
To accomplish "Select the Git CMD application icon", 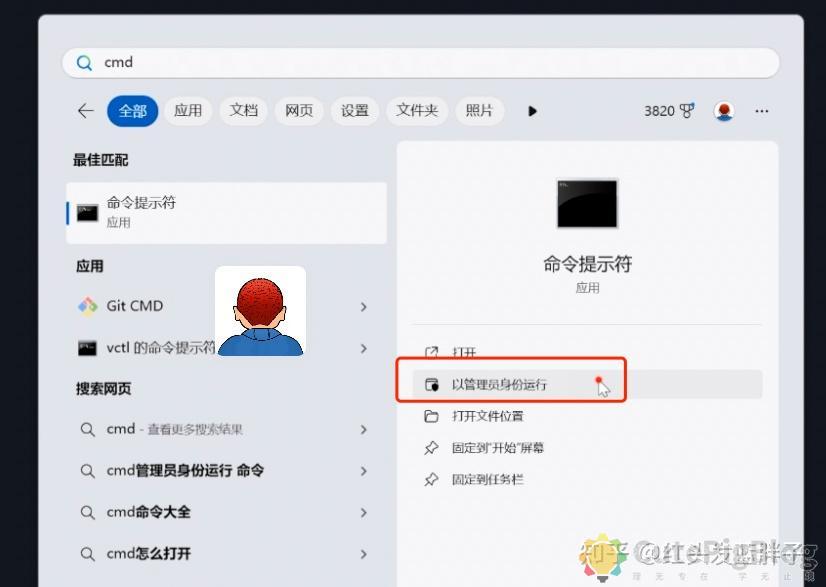I will point(87,305).
